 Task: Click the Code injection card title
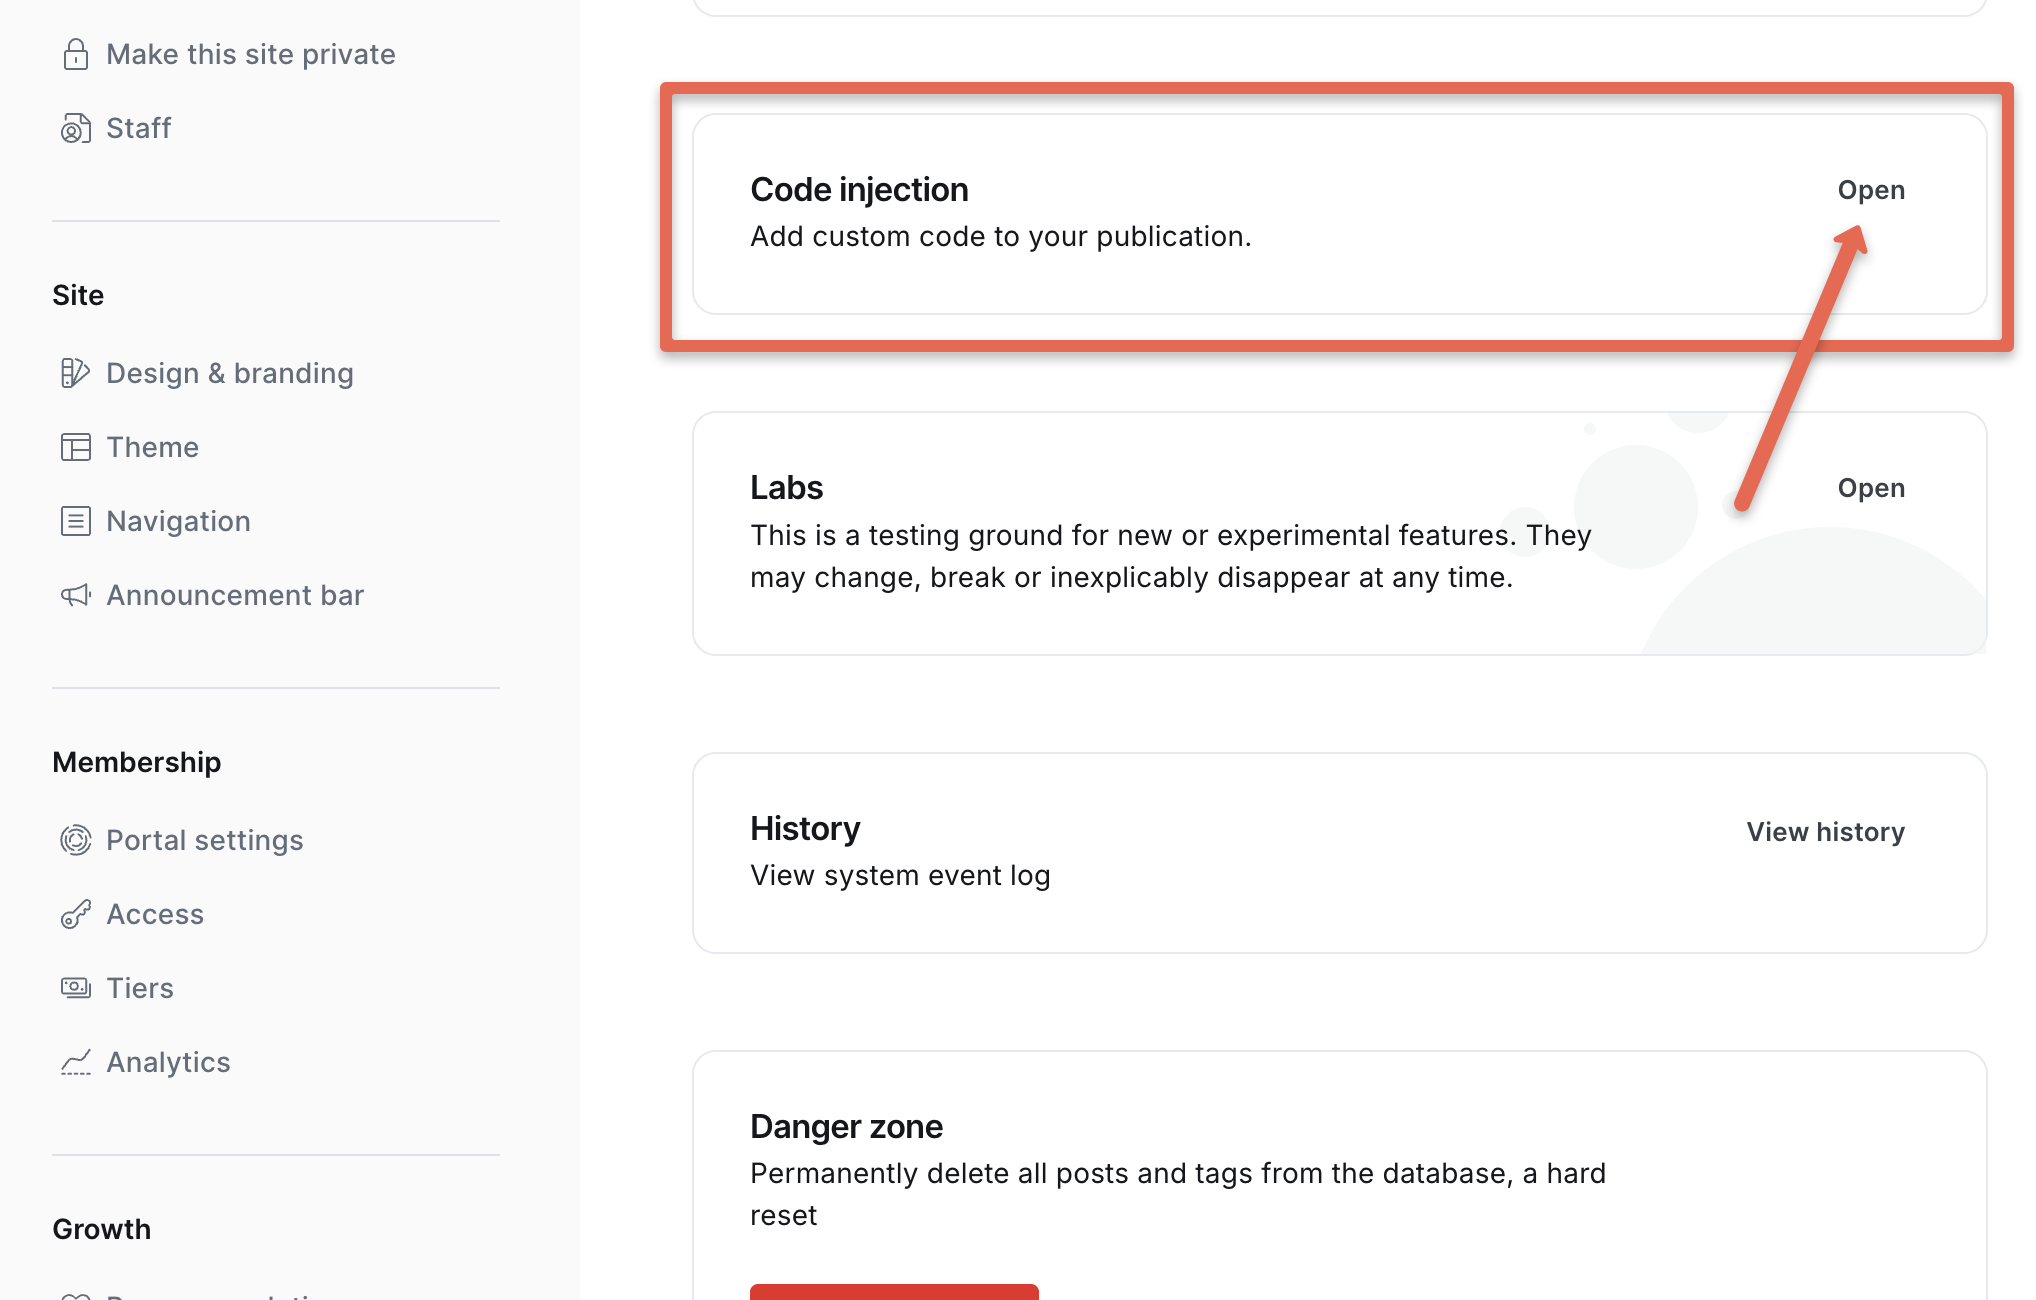[859, 190]
